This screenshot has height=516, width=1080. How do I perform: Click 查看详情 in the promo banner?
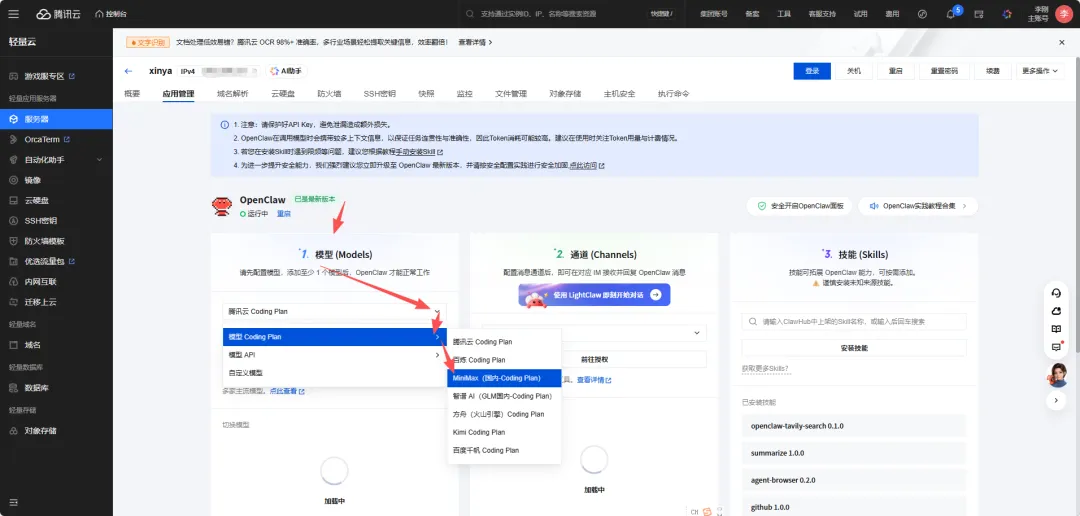(475, 42)
